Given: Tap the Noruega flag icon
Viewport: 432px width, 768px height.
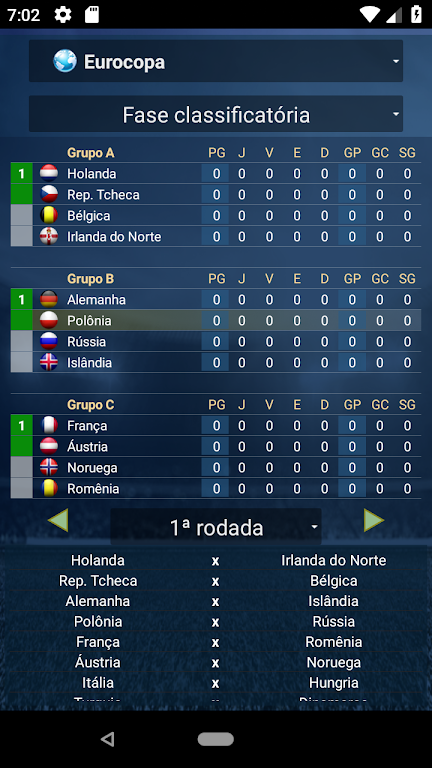Looking at the screenshot, I should tap(48, 467).
